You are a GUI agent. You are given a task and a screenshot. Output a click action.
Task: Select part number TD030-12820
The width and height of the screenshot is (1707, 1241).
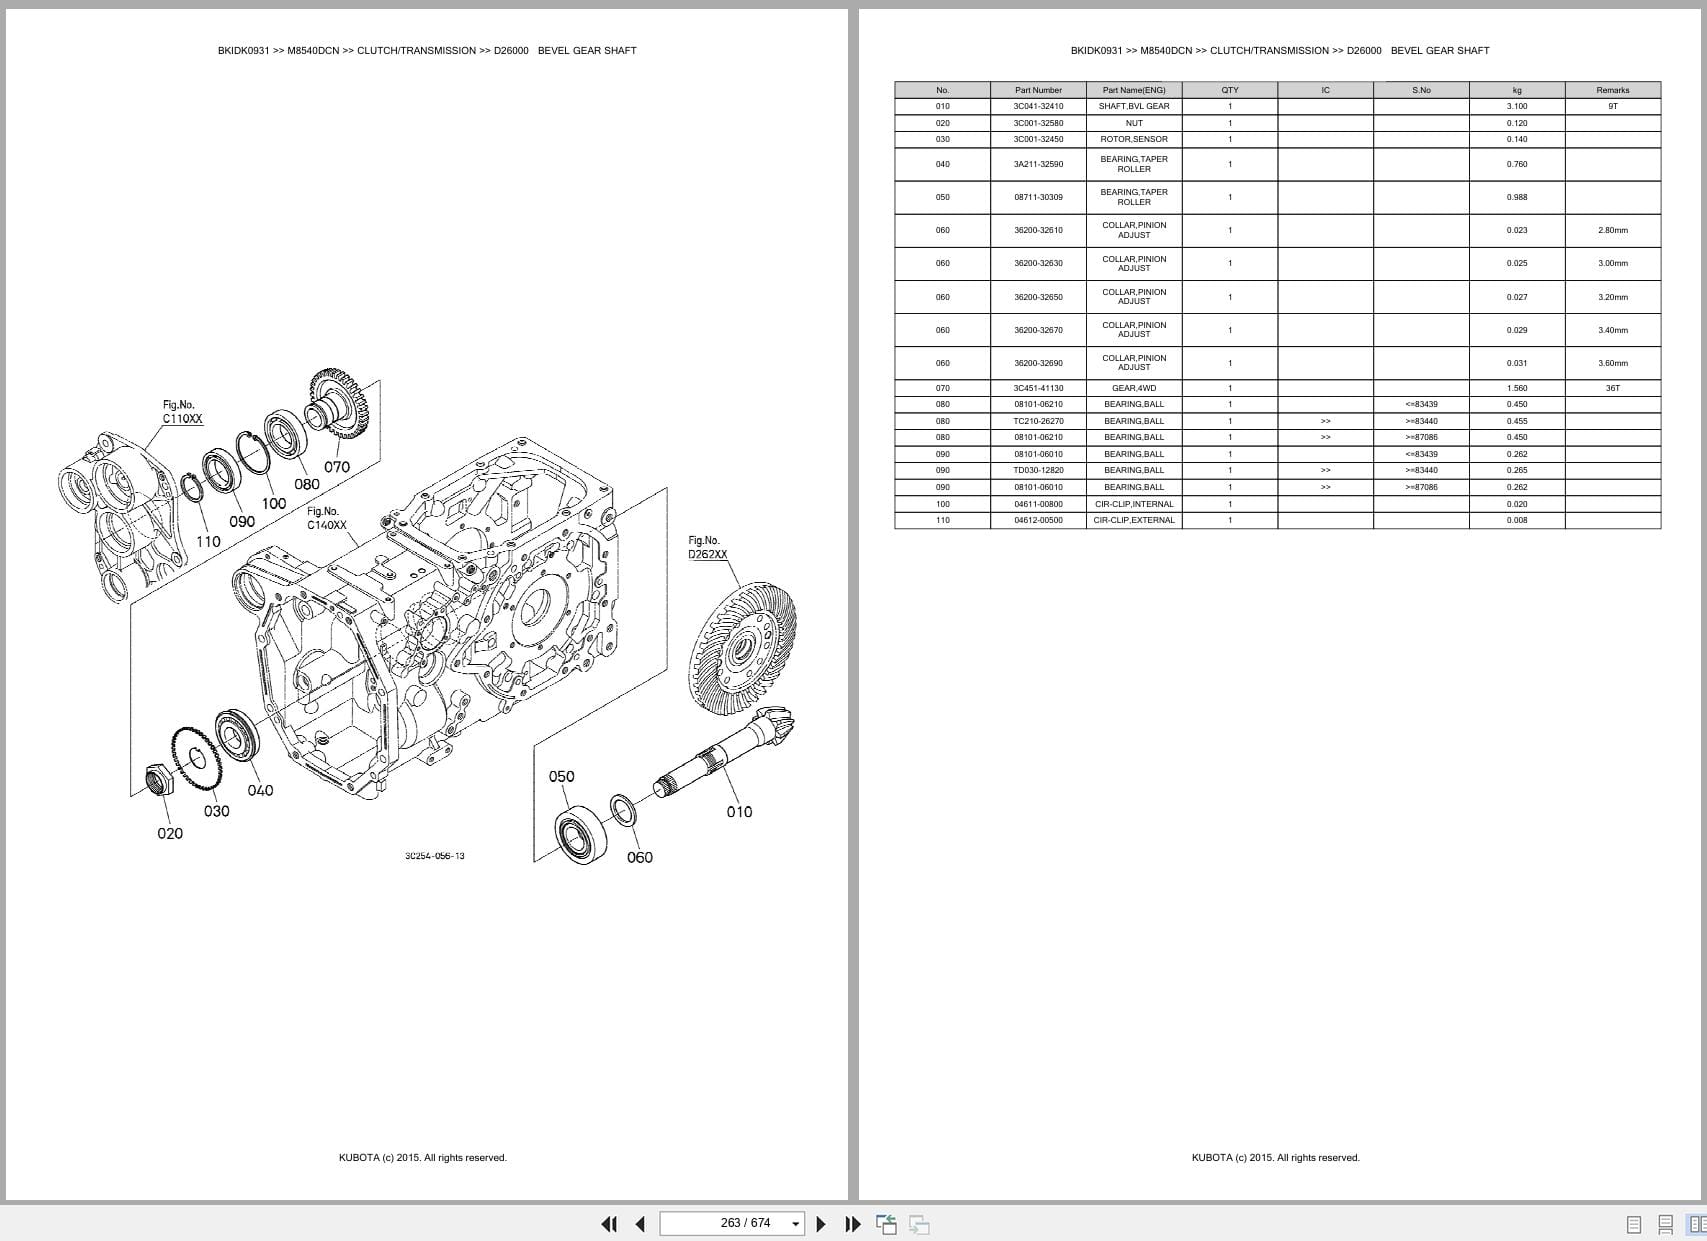[1038, 470]
